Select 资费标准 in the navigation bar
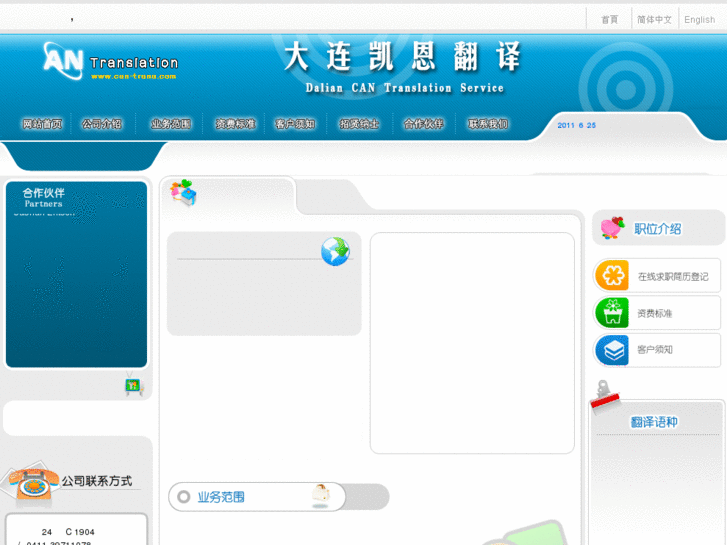This screenshot has height=545, width=727. click(x=236, y=124)
